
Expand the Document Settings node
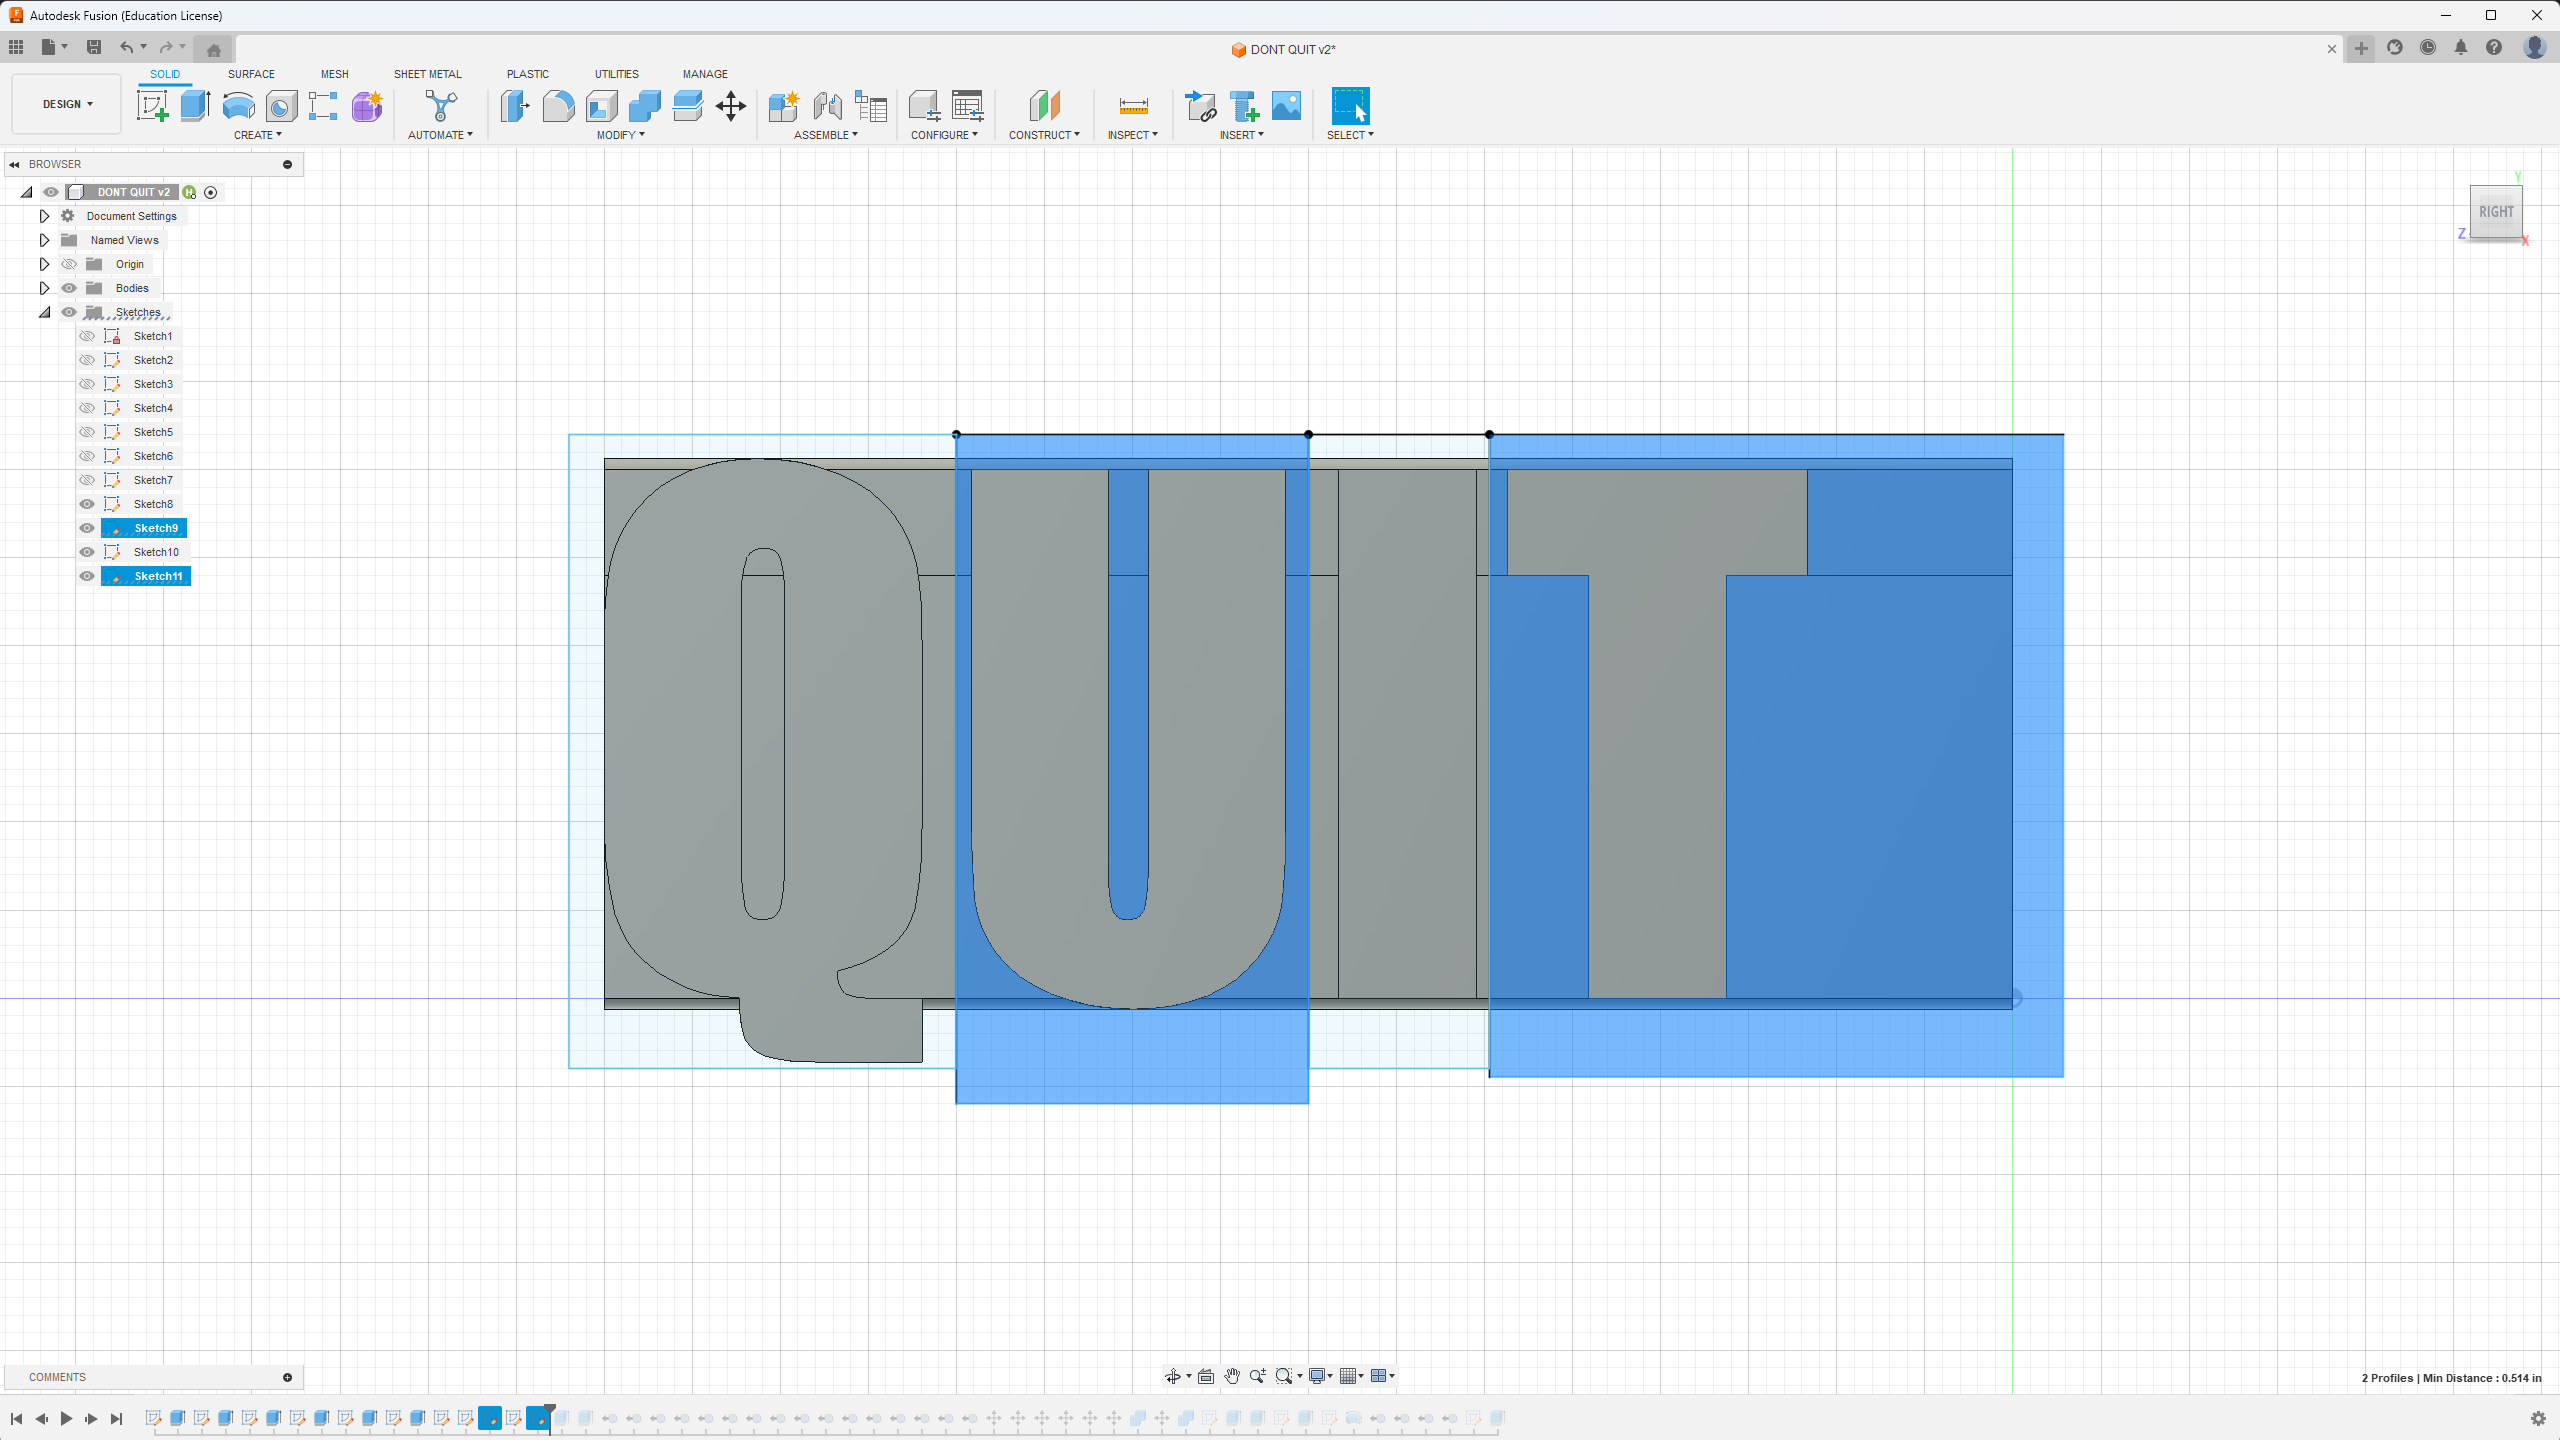coord(44,216)
